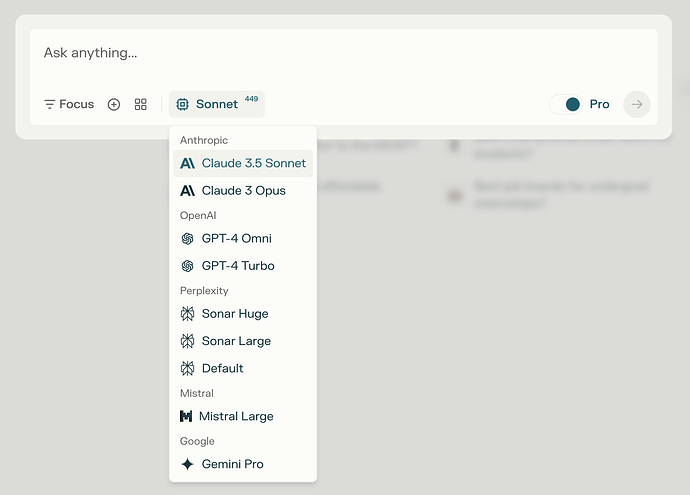The height and width of the screenshot is (495, 690).
Task: Click the Gemini sparkle icon
Action: point(187,464)
